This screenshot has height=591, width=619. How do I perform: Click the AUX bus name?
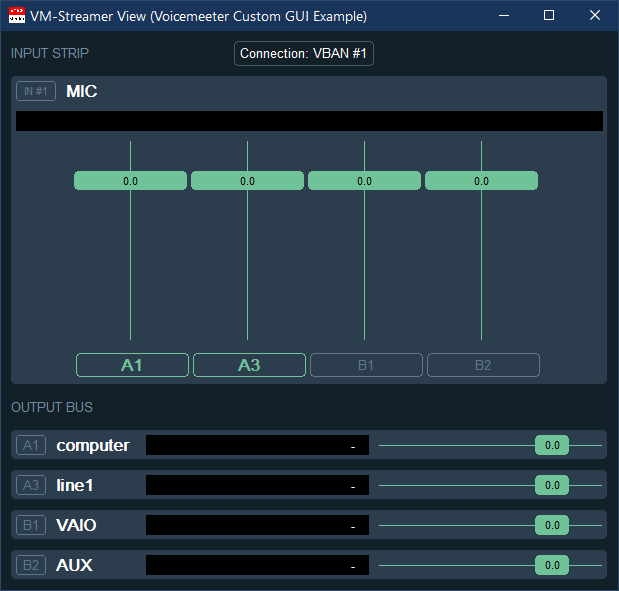(x=74, y=565)
